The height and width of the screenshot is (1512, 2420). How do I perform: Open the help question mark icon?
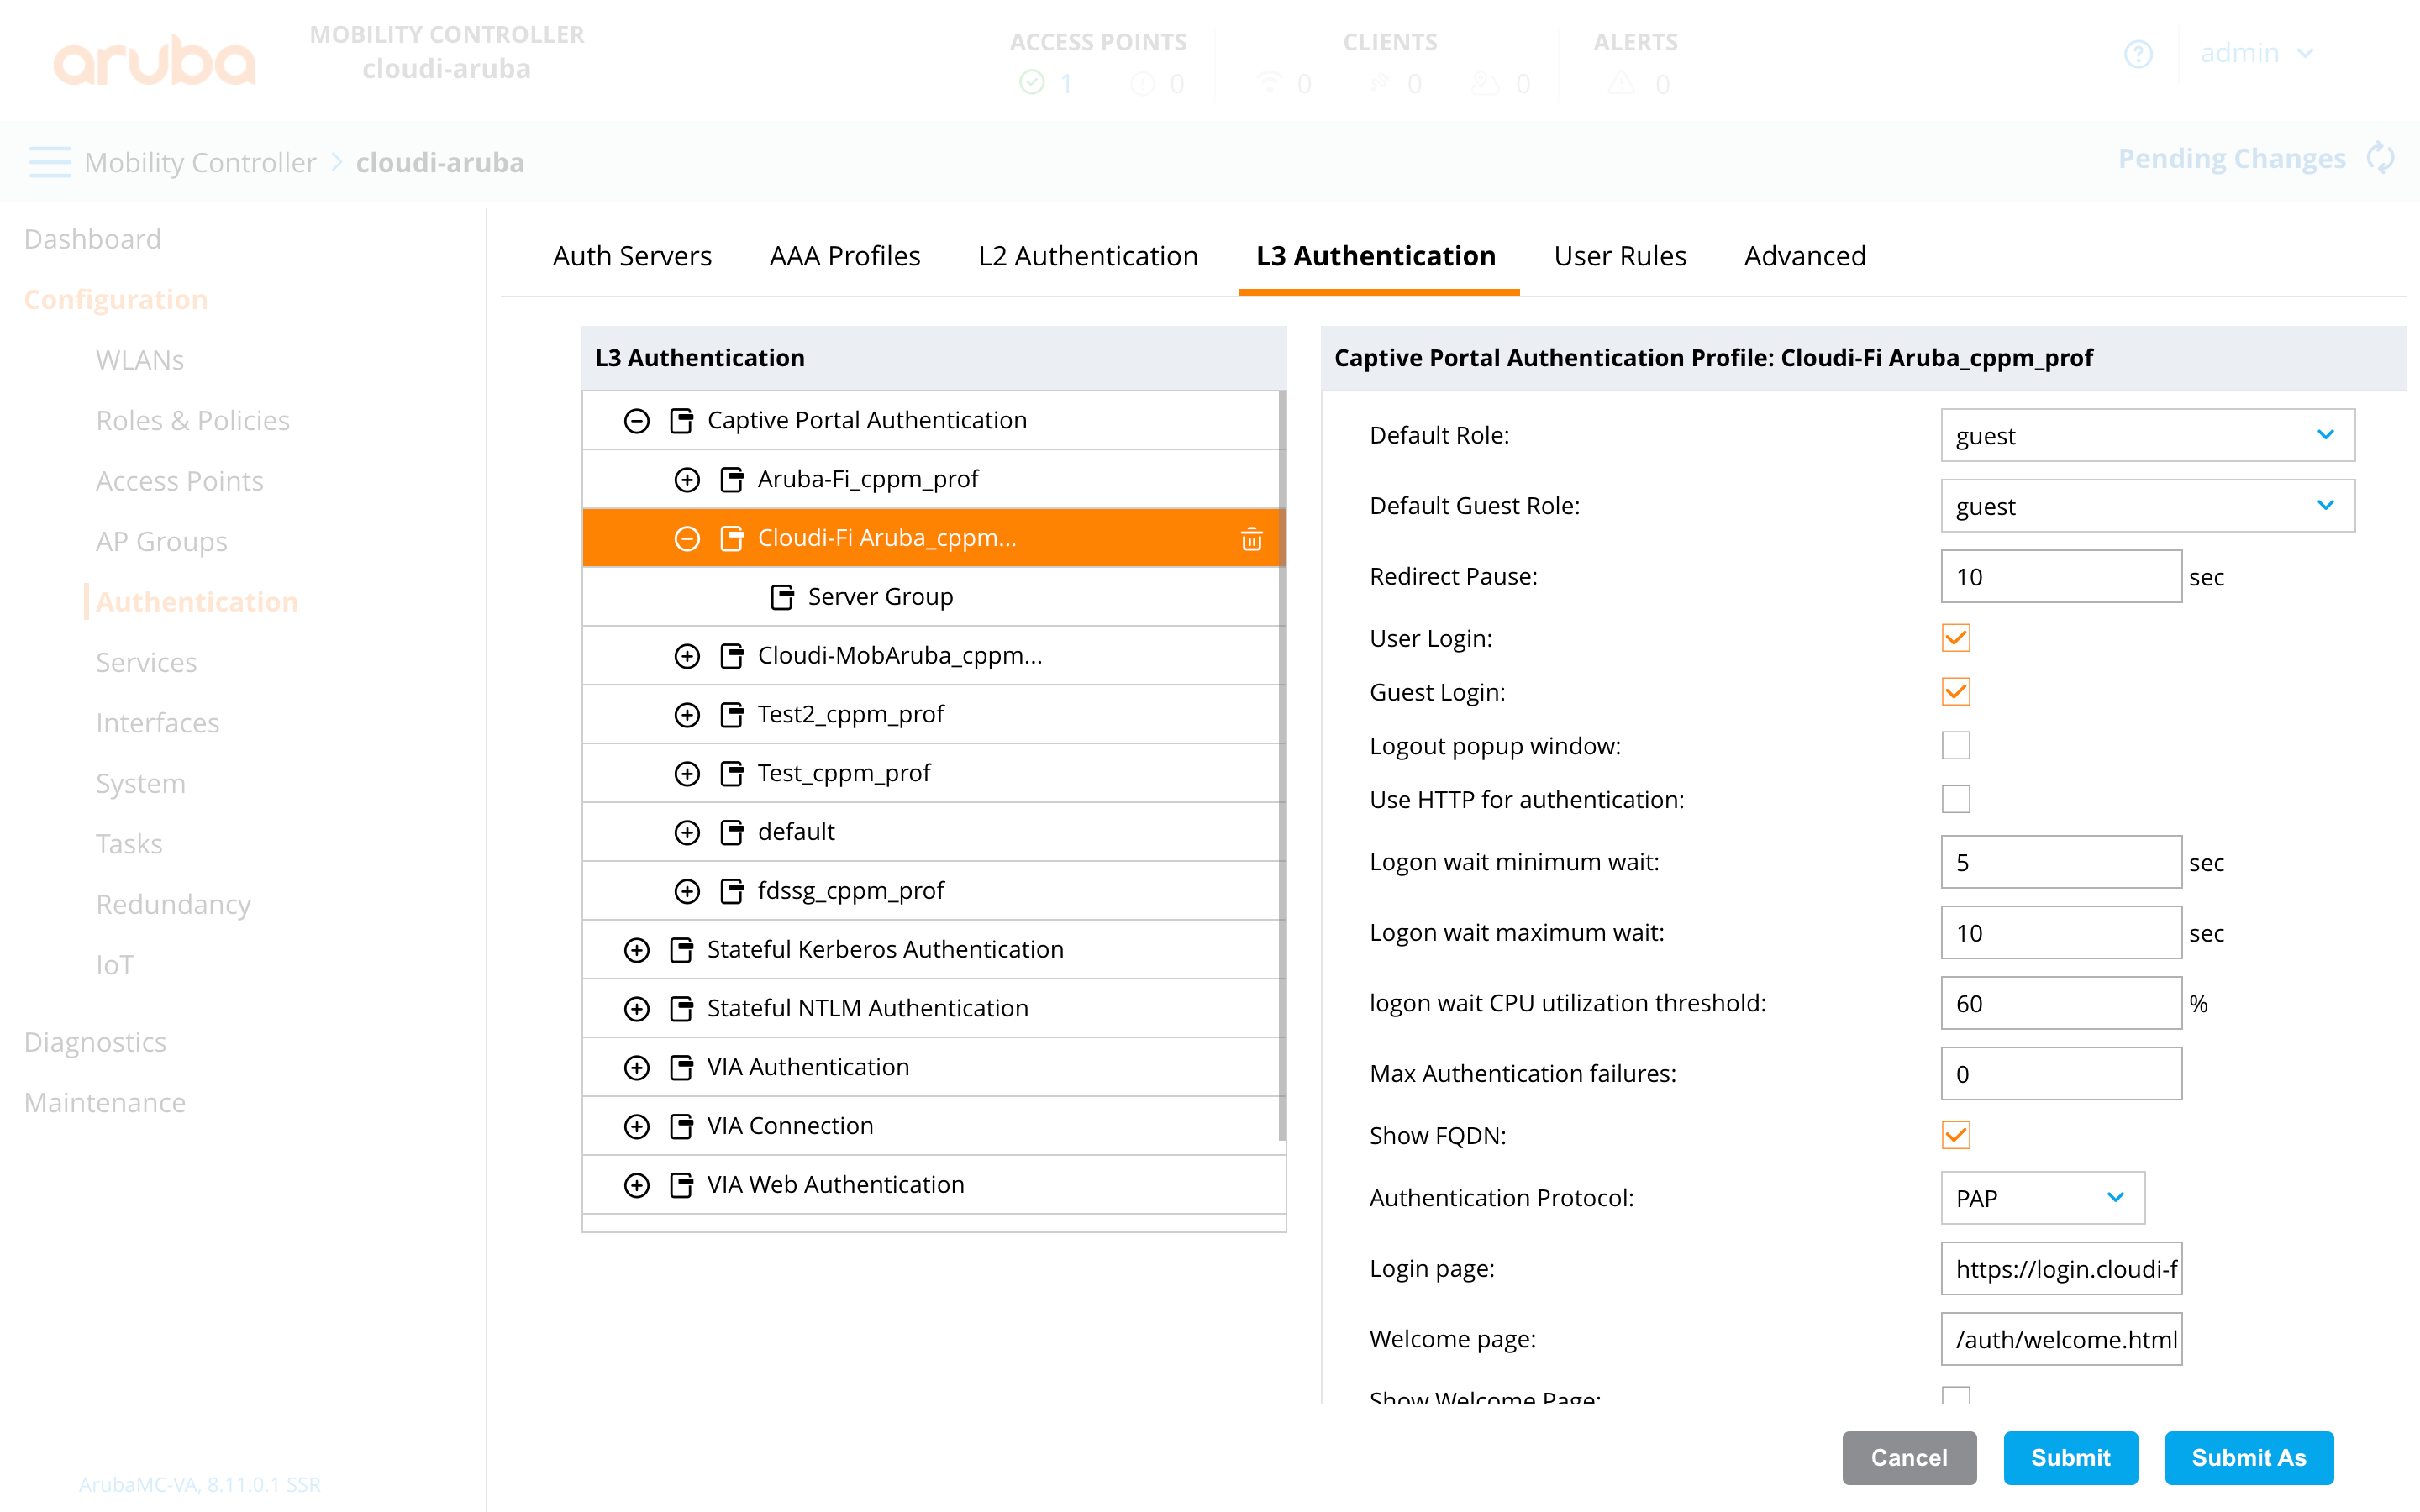2139,54
